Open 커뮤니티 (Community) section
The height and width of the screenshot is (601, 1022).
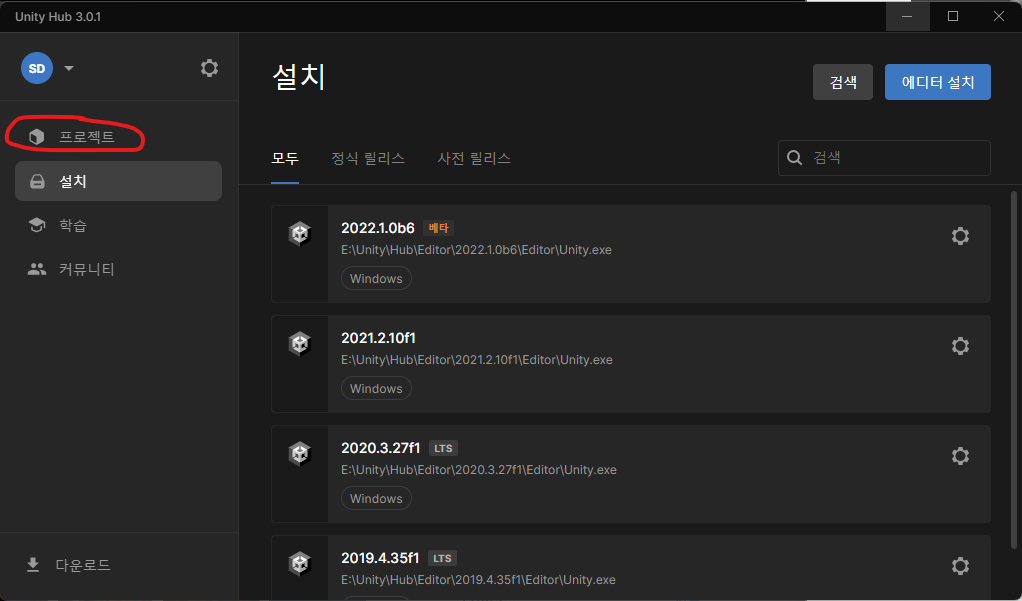click(119, 269)
